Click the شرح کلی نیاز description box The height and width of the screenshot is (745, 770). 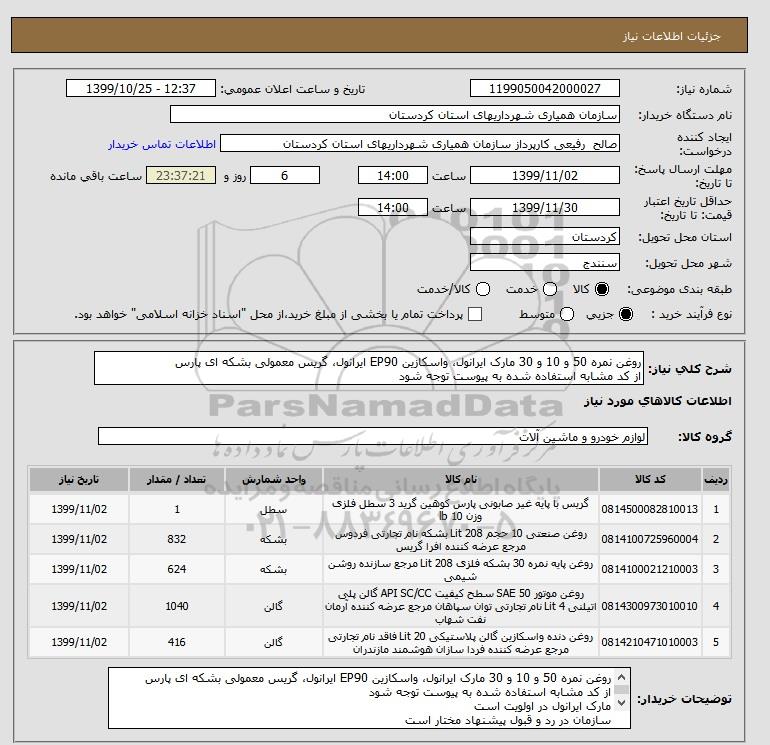point(369,368)
